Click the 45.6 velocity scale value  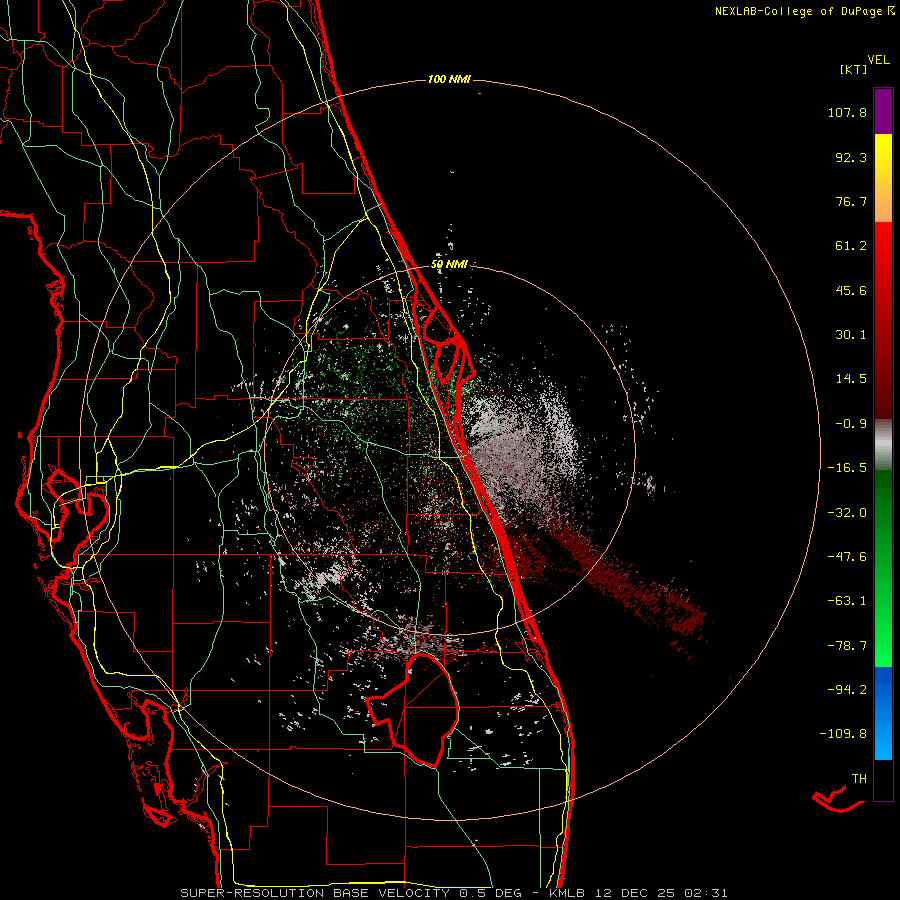[851, 290]
